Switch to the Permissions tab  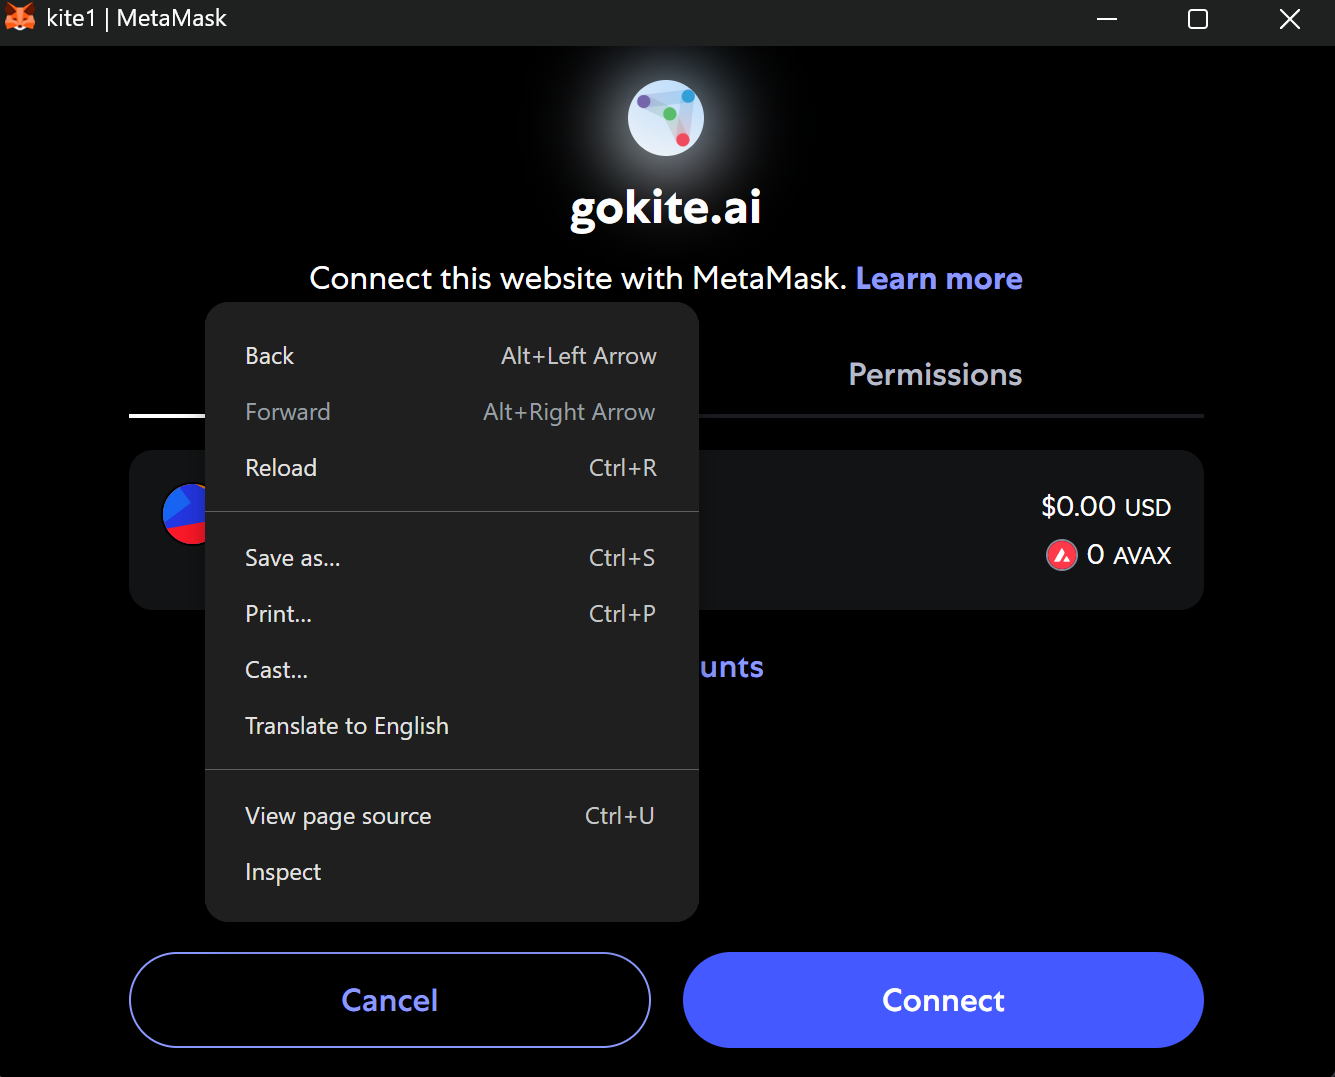[x=935, y=375]
